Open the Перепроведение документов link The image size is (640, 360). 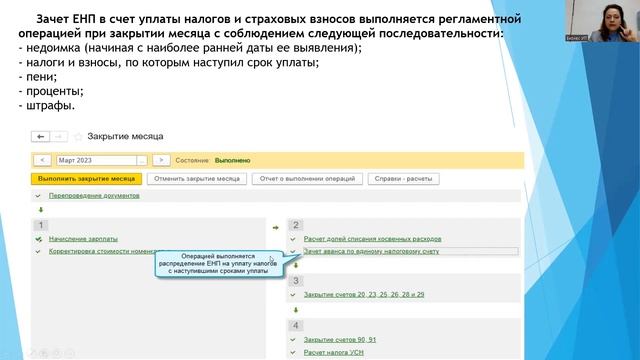(94, 196)
